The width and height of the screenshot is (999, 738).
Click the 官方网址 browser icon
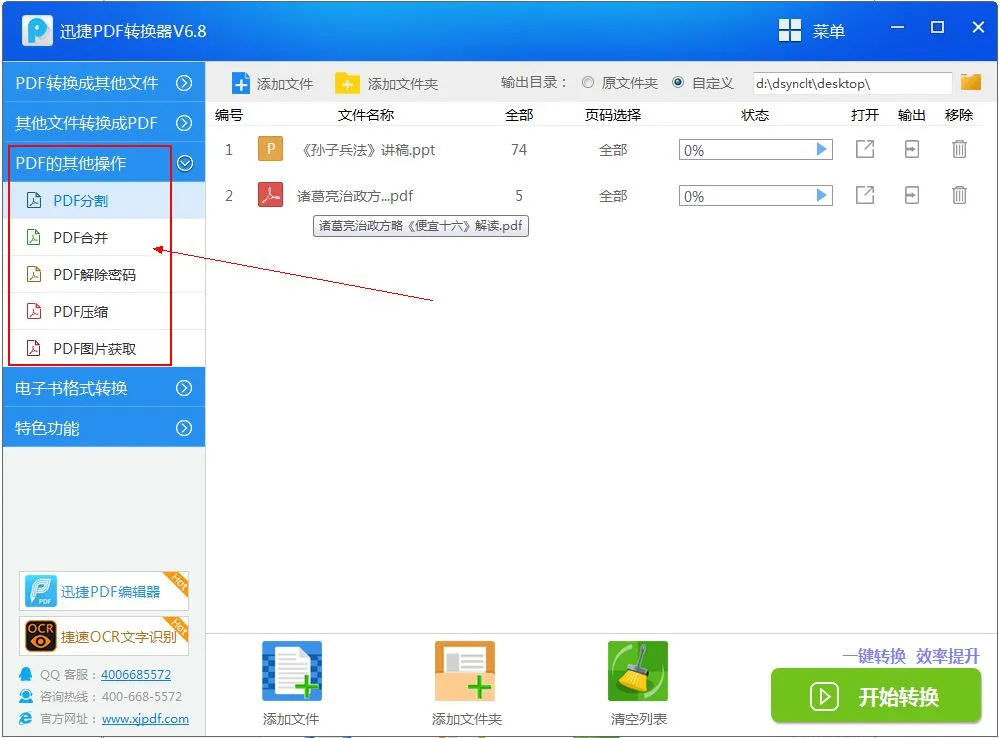[25, 718]
